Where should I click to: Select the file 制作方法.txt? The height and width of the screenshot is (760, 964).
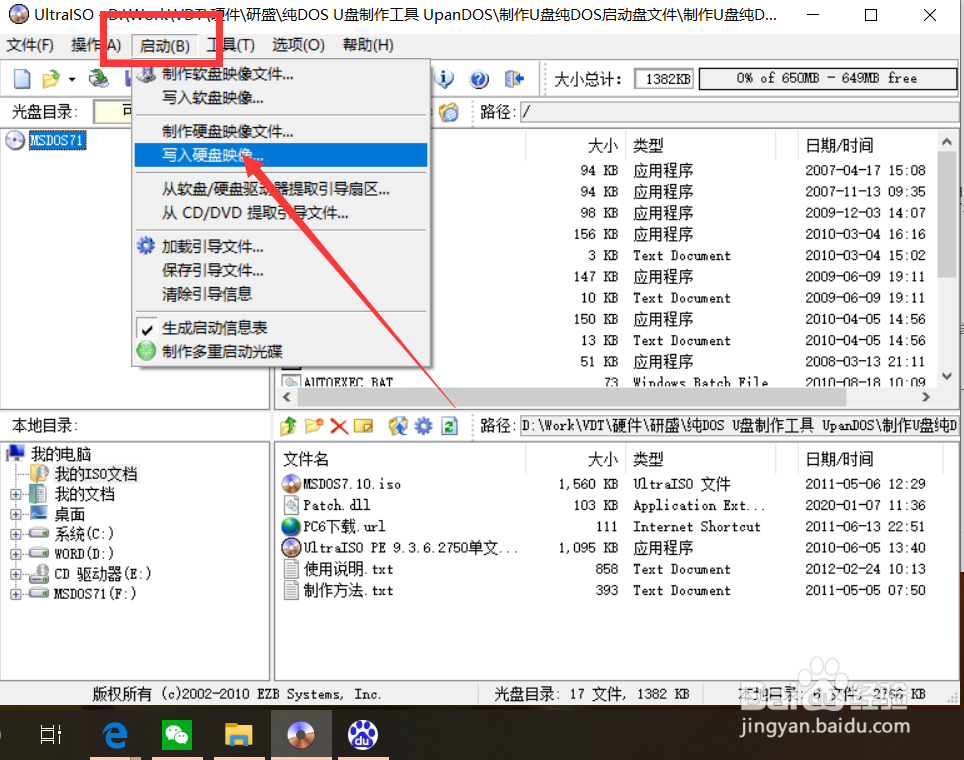pyautogui.click(x=348, y=590)
